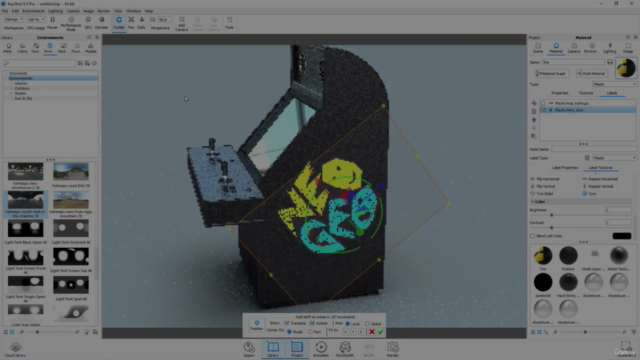Open the Colors library tab
640x360 pixels.
pos(22,48)
